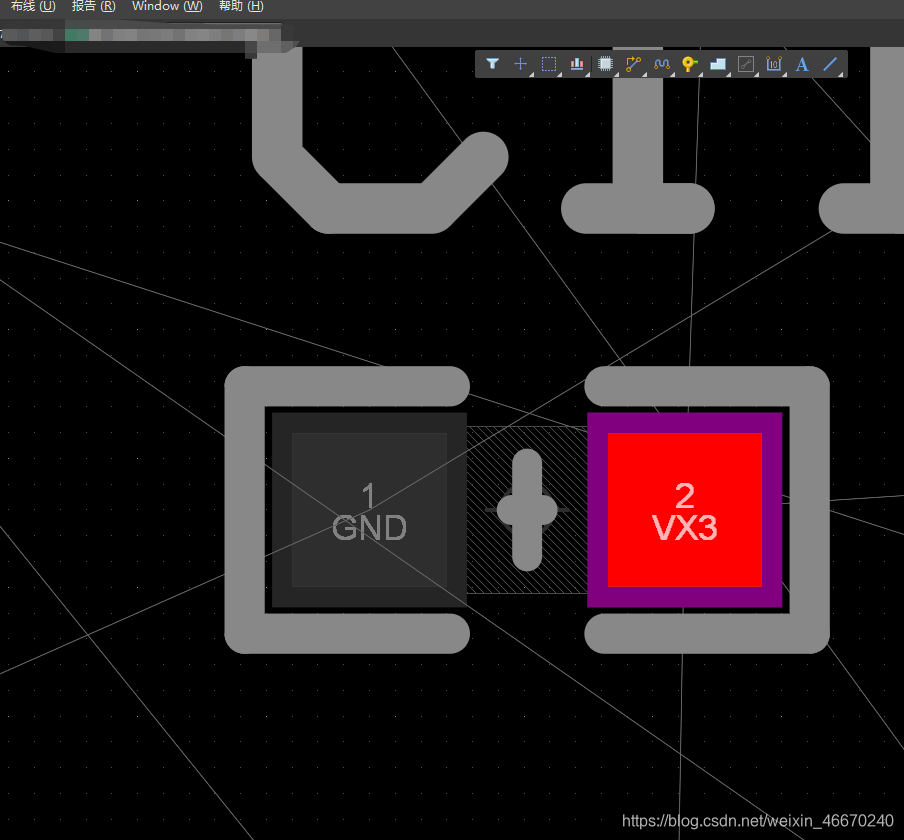Click the place keepout tool icon
Viewport: 904px width, 840px height.
pyautogui.click(x=745, y=64)
